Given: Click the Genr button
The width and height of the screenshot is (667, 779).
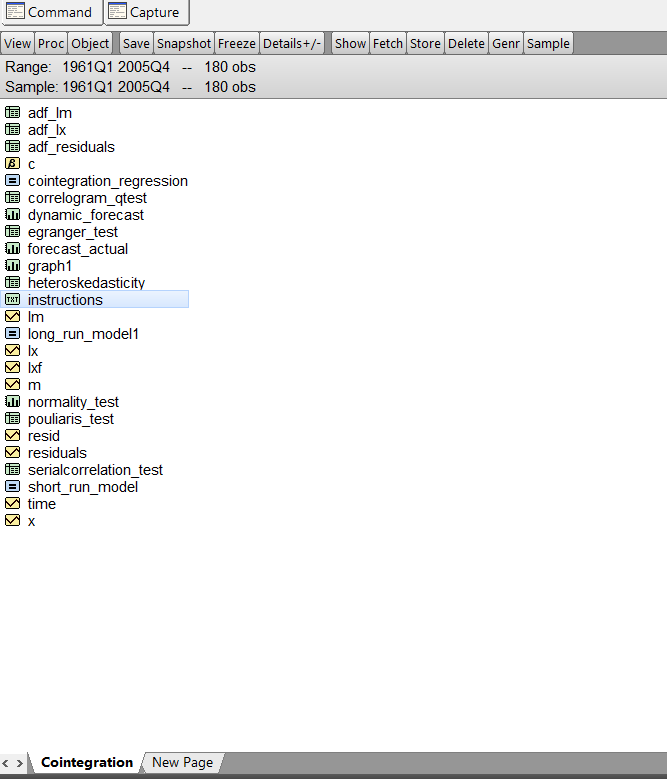Looking at the screenshot, I should click(506, 43).
